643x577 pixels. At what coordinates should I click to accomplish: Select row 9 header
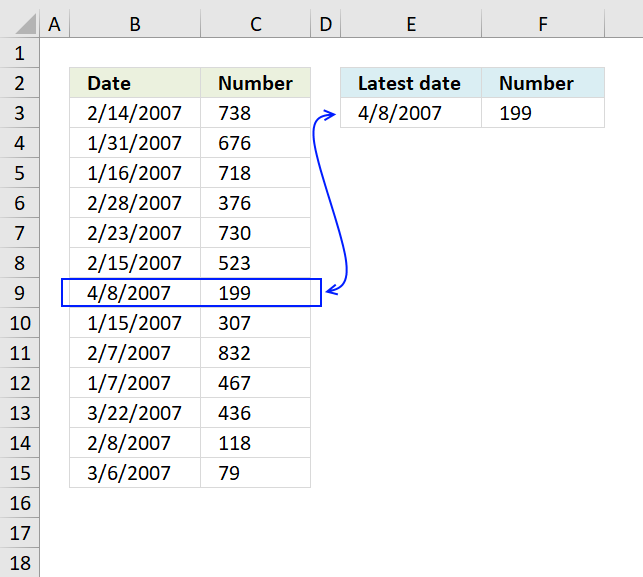click(19, 293)
